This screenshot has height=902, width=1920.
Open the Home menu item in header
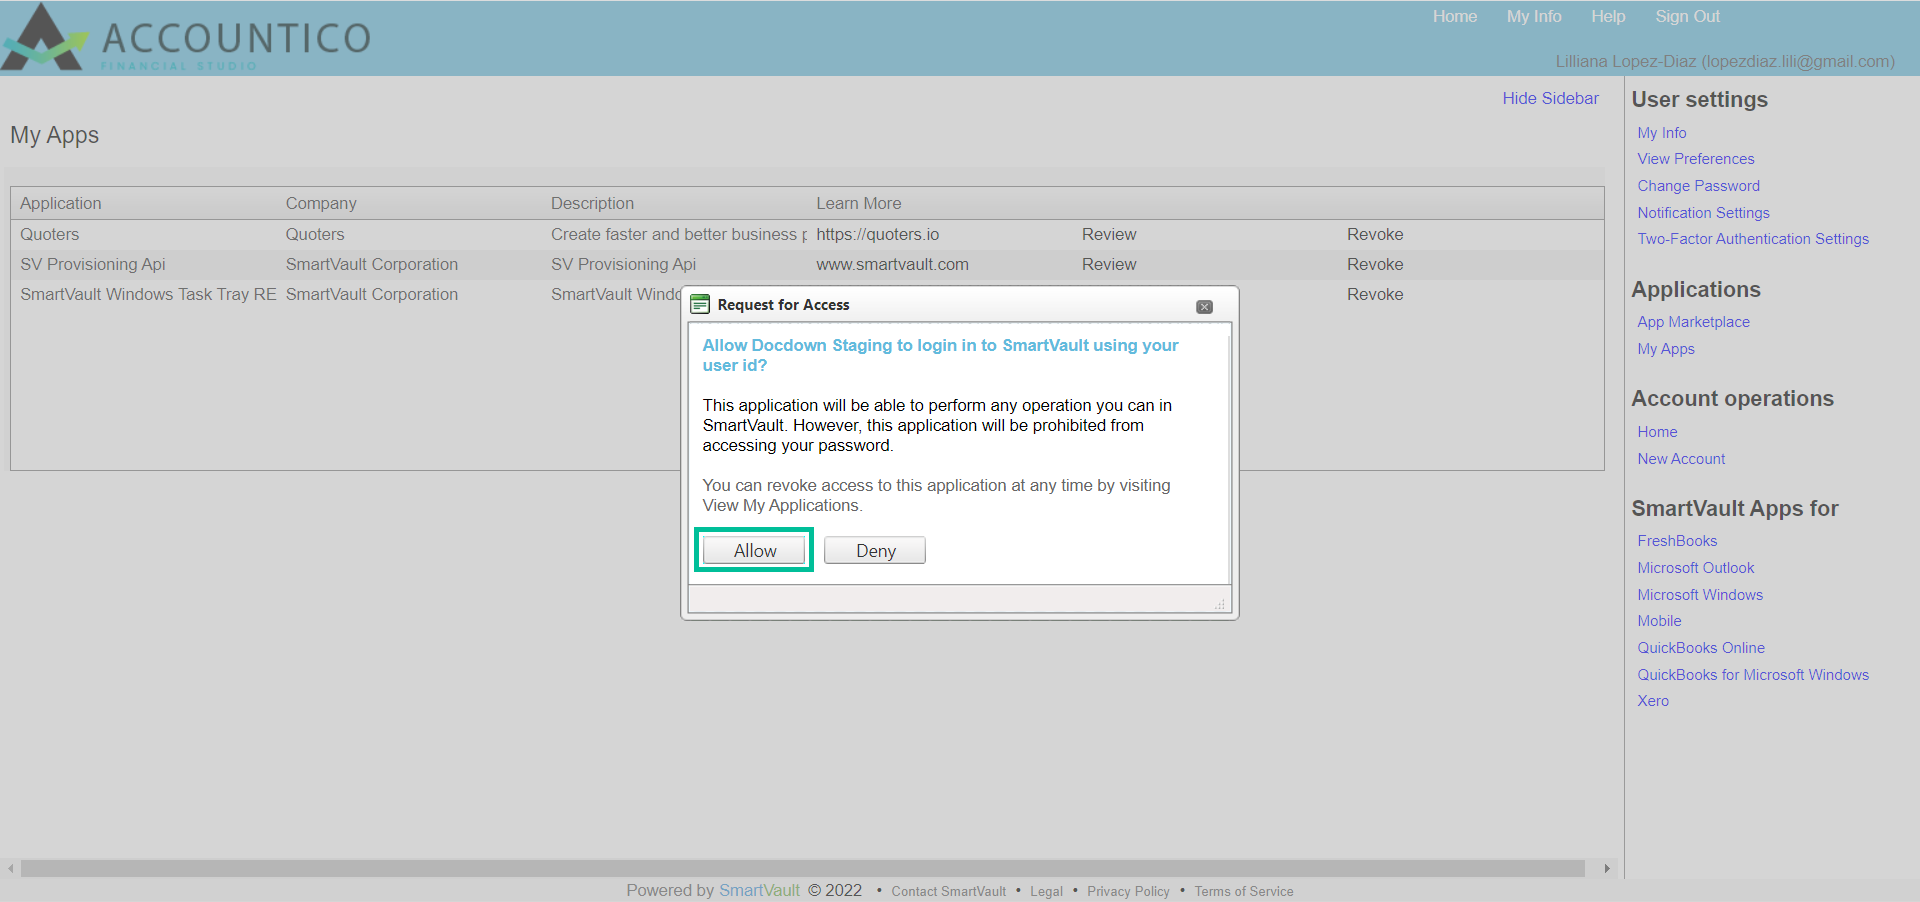pyautogui.click(x=1454, y=16)
